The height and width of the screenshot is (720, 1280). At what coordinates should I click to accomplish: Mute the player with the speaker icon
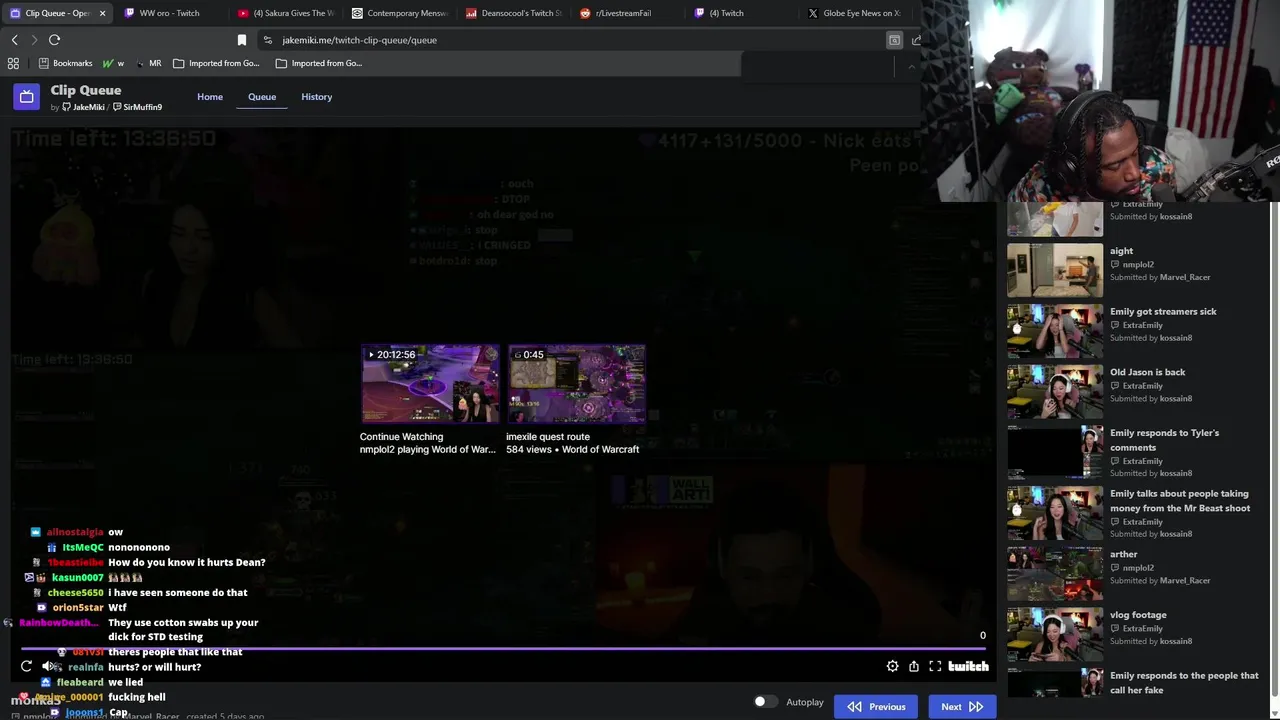click(48, 666)
